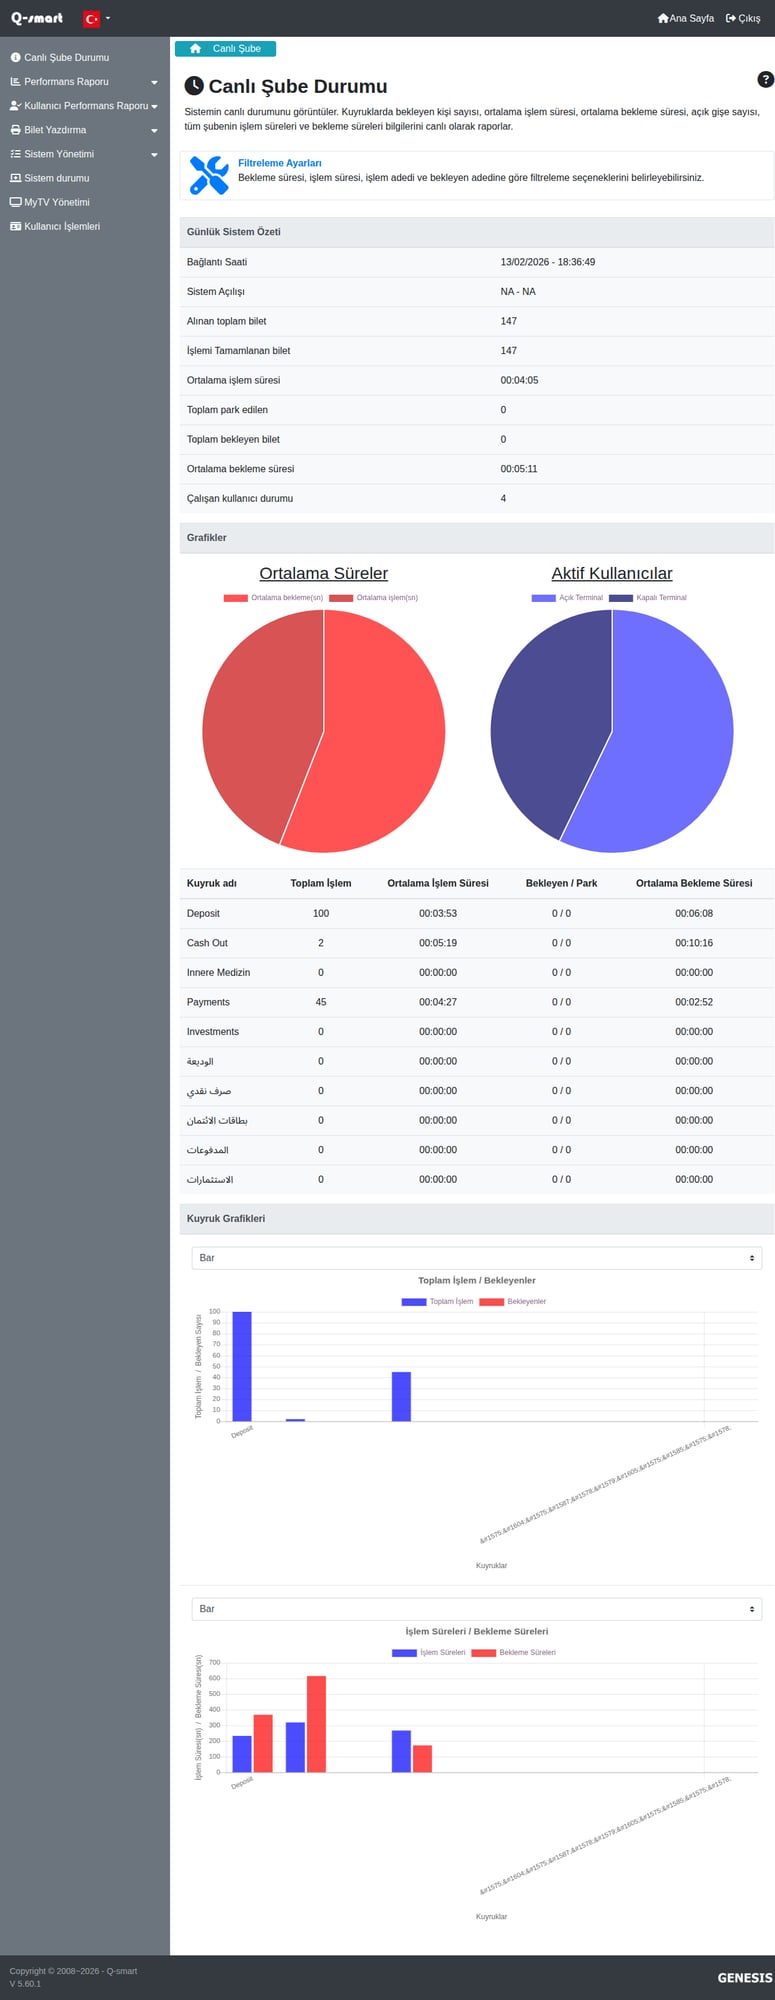Open Sistem durumu from sidebar
Screen dimensions: 775x2000
coord(56,178)
